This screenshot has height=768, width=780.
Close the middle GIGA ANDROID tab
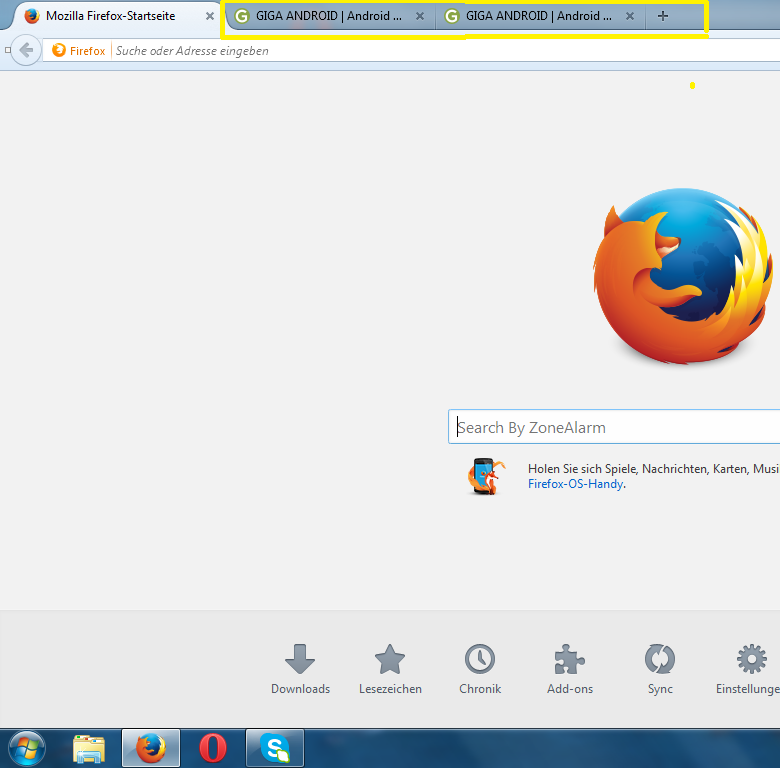pos(420,16)
